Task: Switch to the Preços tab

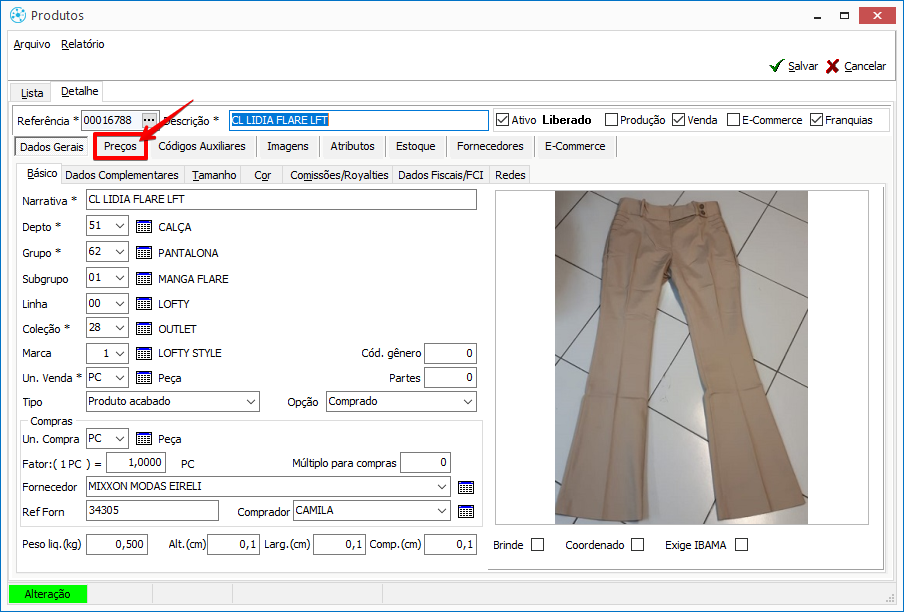Action: tap(120, 146)
